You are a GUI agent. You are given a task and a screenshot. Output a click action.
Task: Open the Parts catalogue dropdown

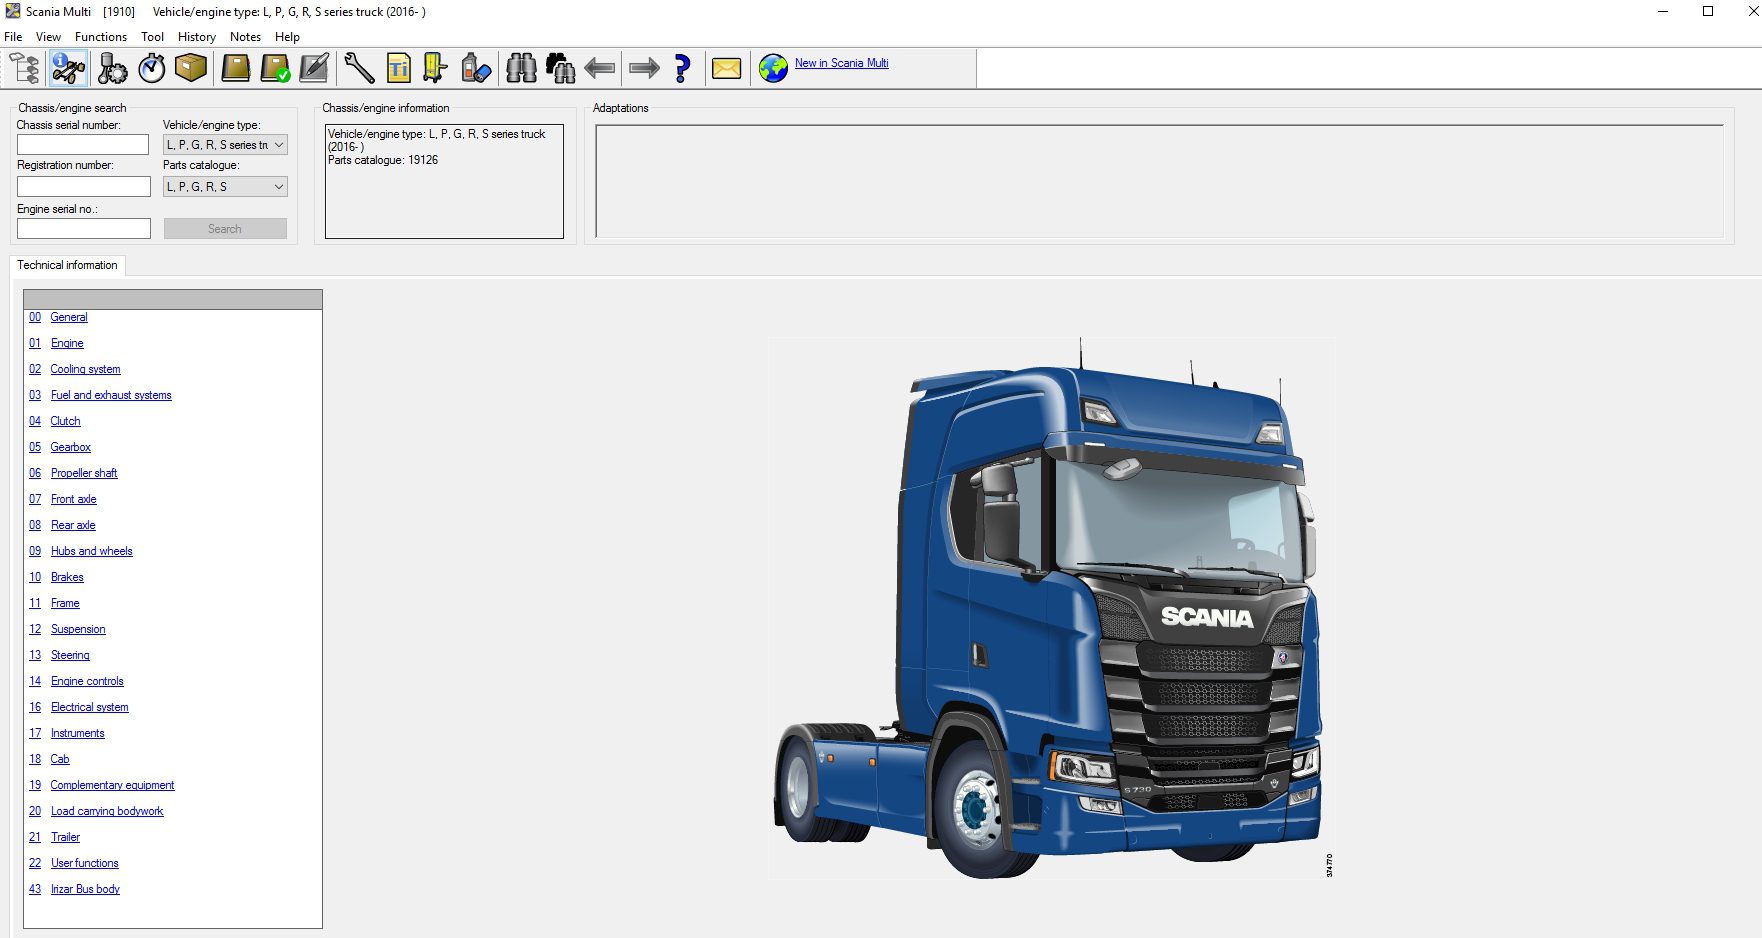tap(224, 186)
